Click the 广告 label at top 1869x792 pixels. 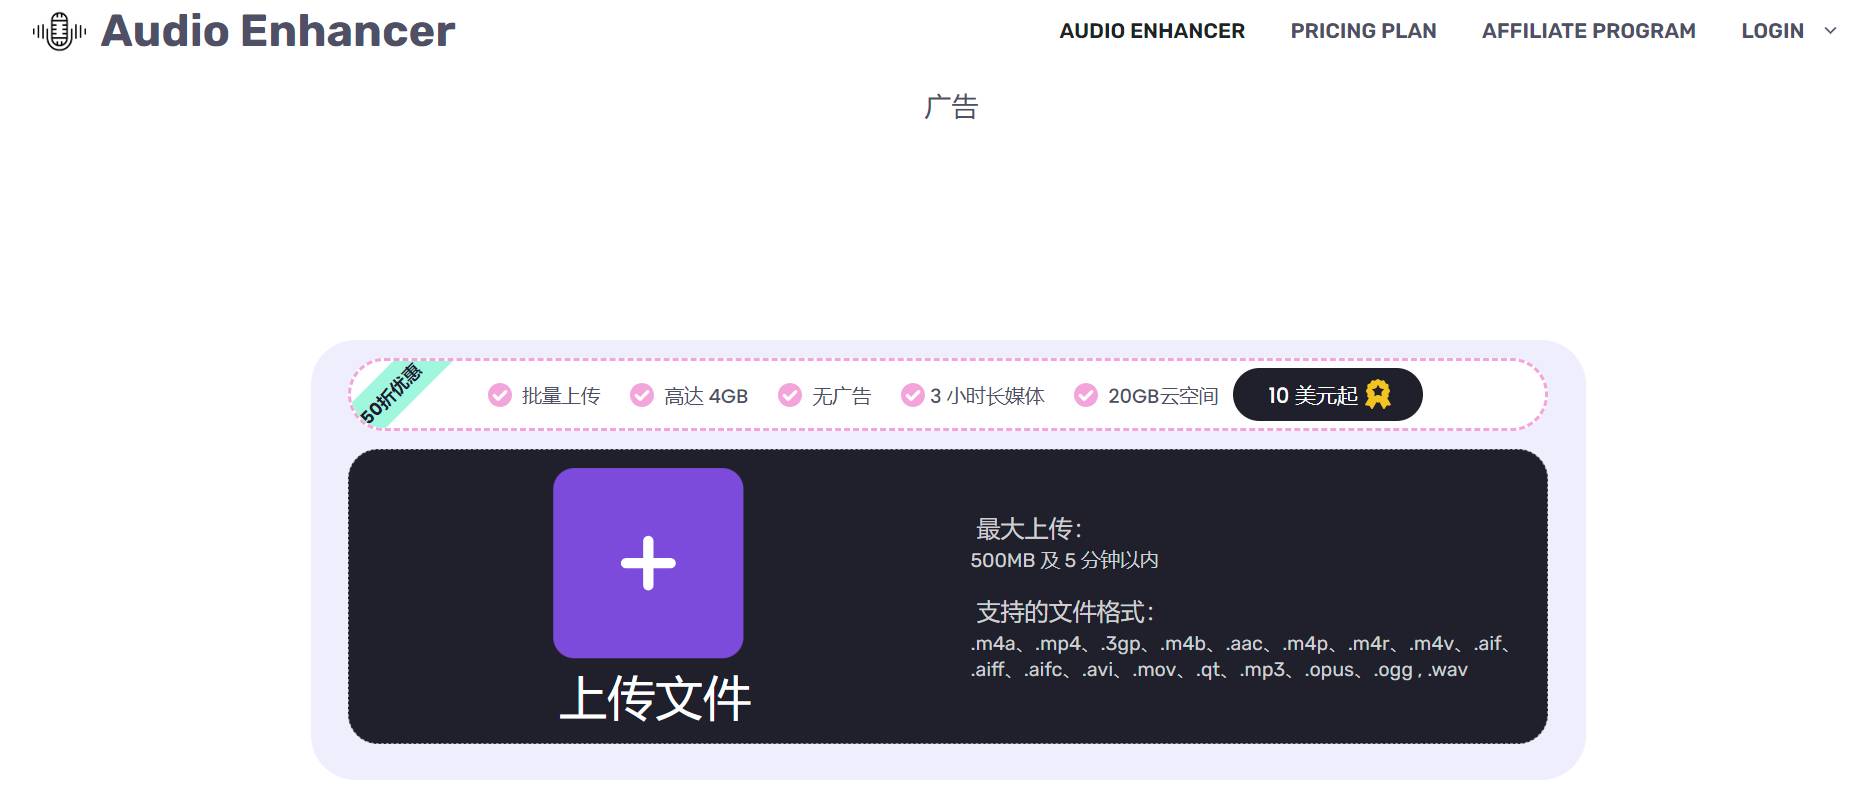coord(950,107)
